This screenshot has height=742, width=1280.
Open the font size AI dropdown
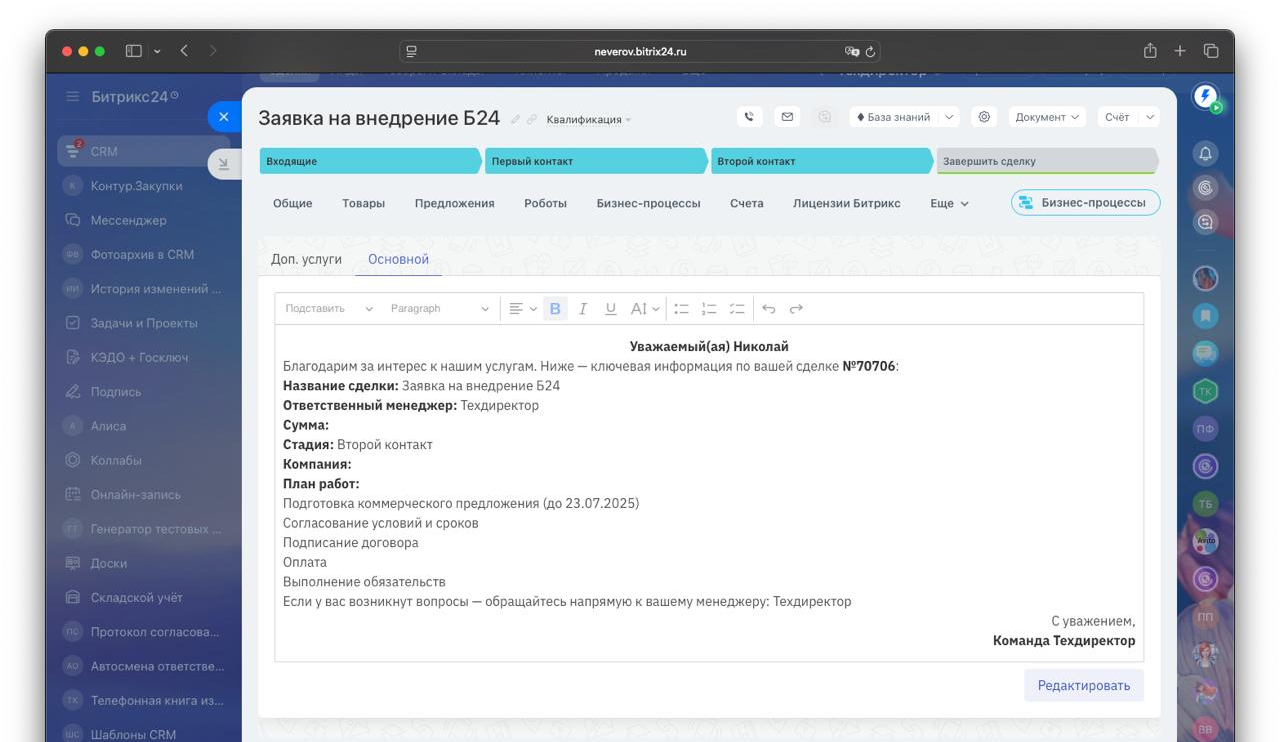(645, 309)
